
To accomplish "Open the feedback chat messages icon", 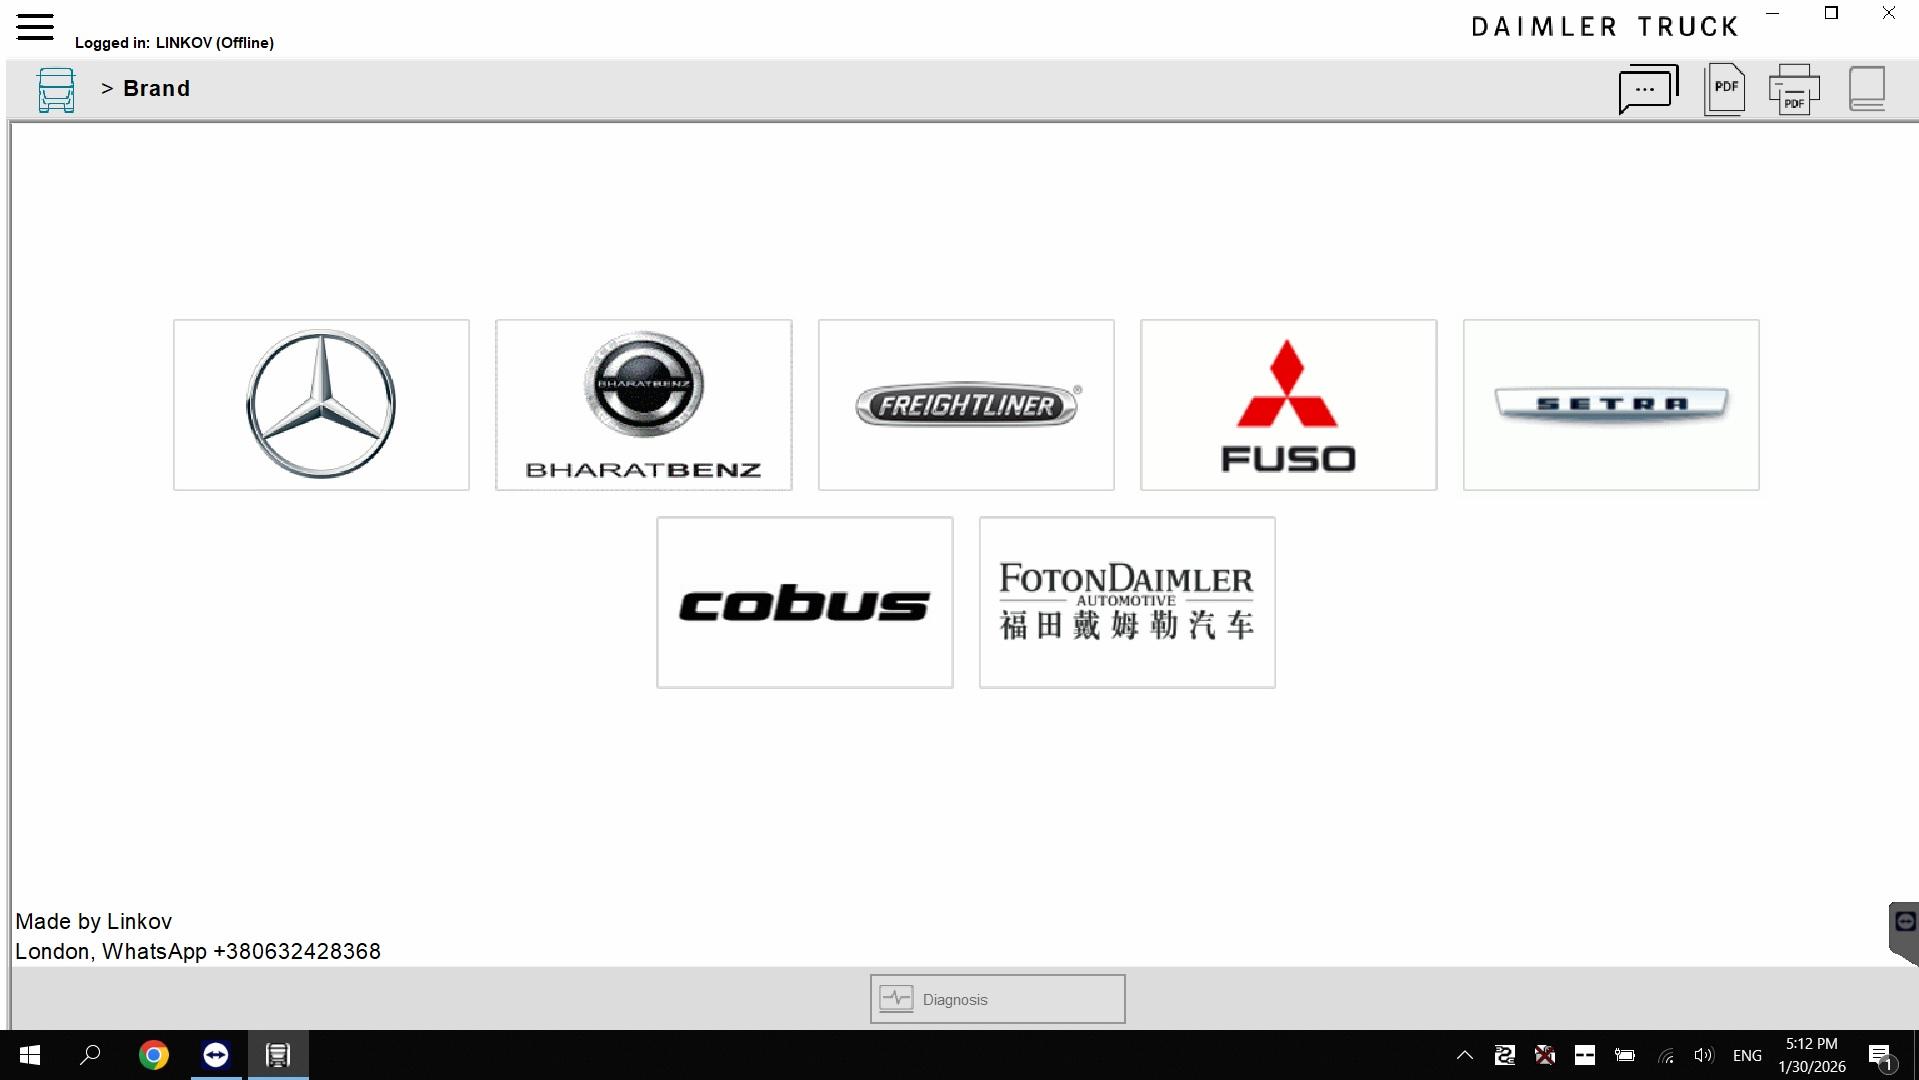I will click(x=1648, y=89).
